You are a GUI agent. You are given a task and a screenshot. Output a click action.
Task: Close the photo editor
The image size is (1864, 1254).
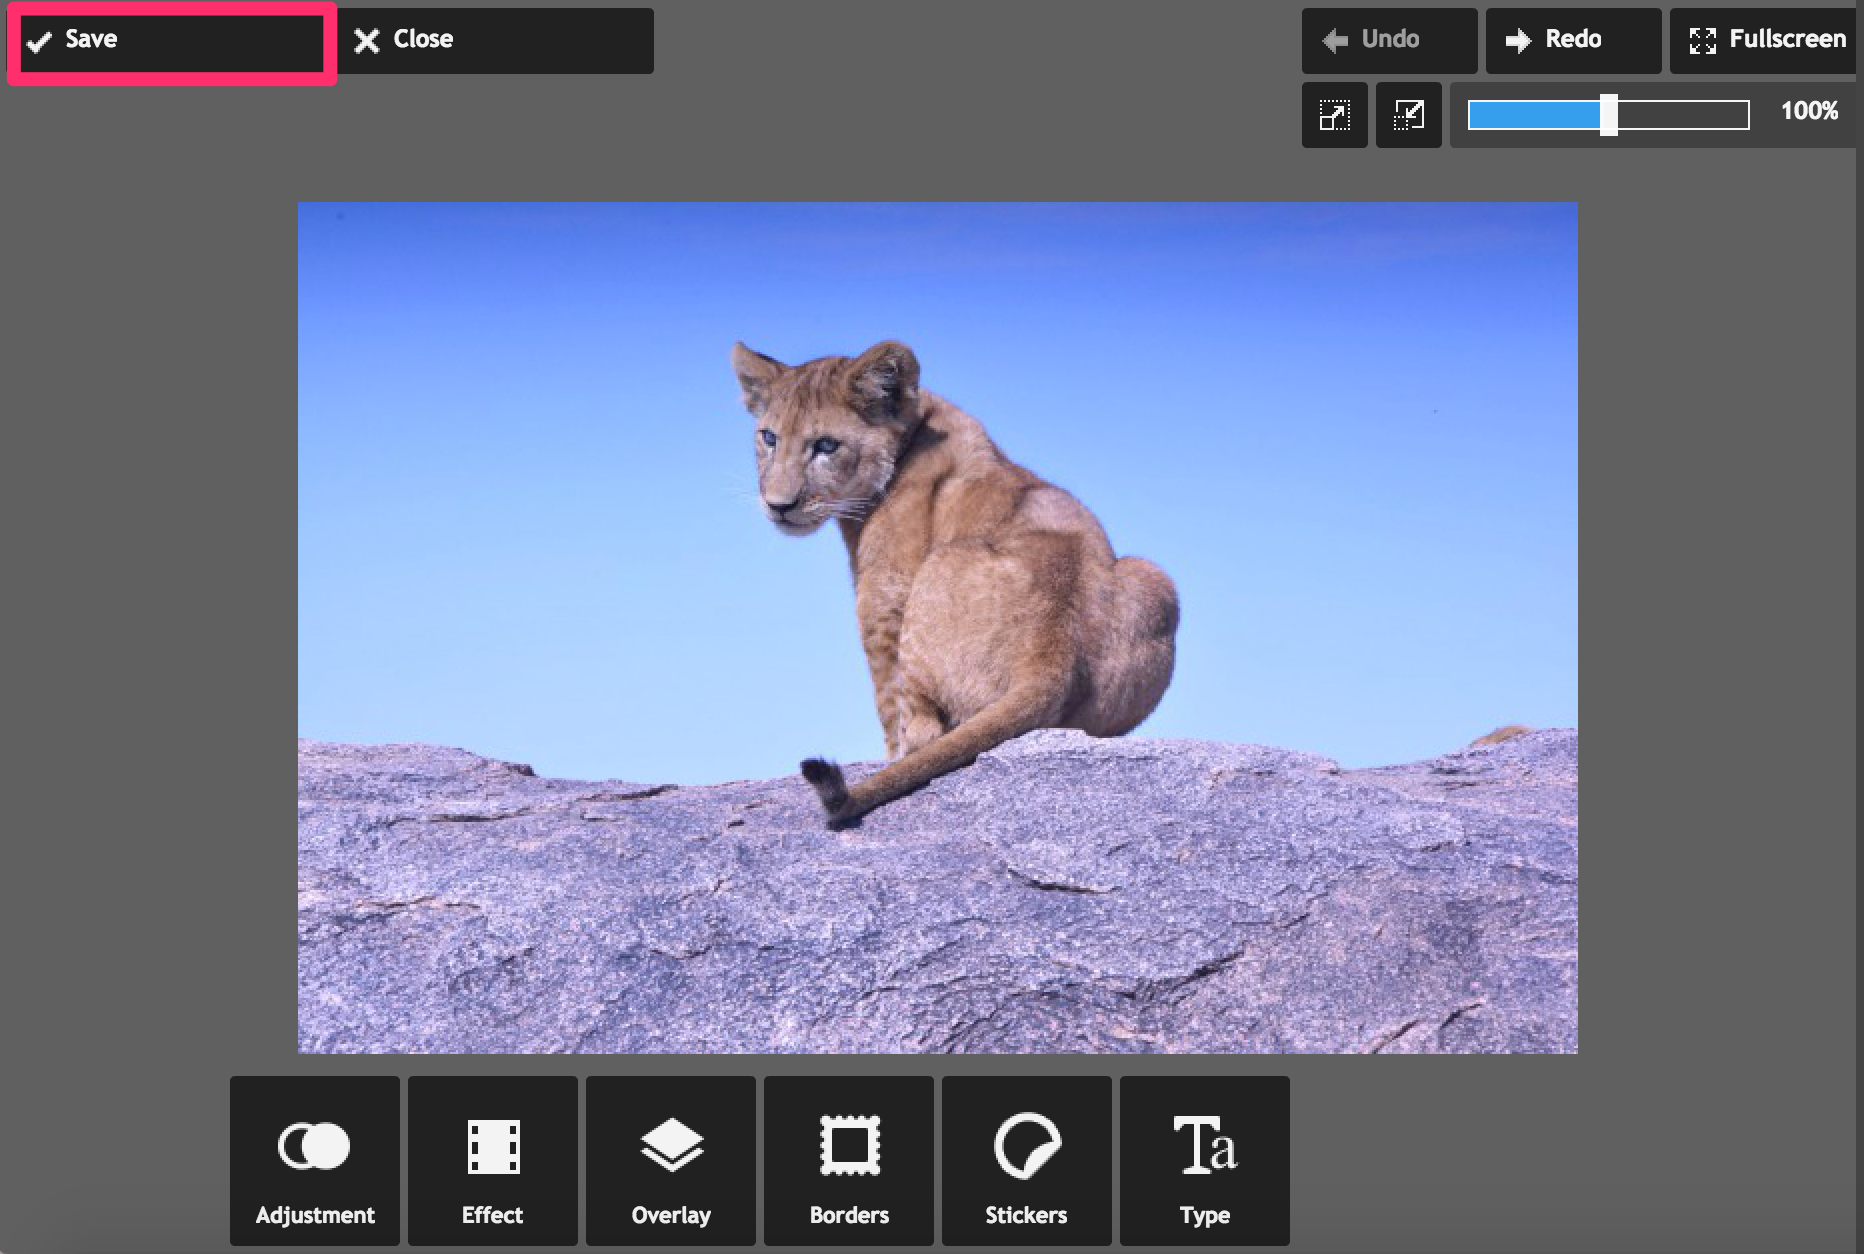[496, 40]
